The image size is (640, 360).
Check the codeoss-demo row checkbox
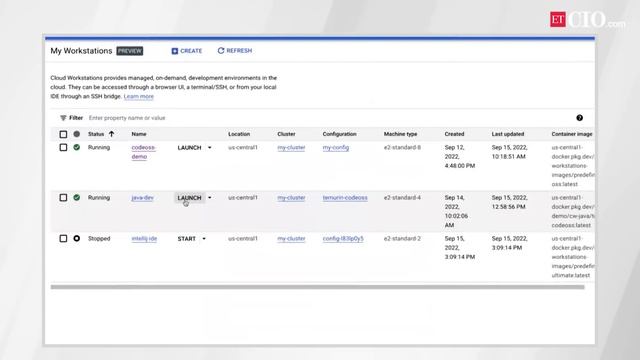coord(63,147)
